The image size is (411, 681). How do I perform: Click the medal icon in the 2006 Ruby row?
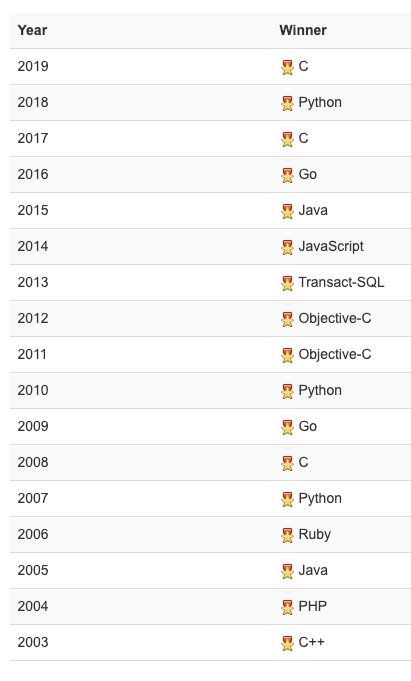pyautogui.click(x=287, y=536)
